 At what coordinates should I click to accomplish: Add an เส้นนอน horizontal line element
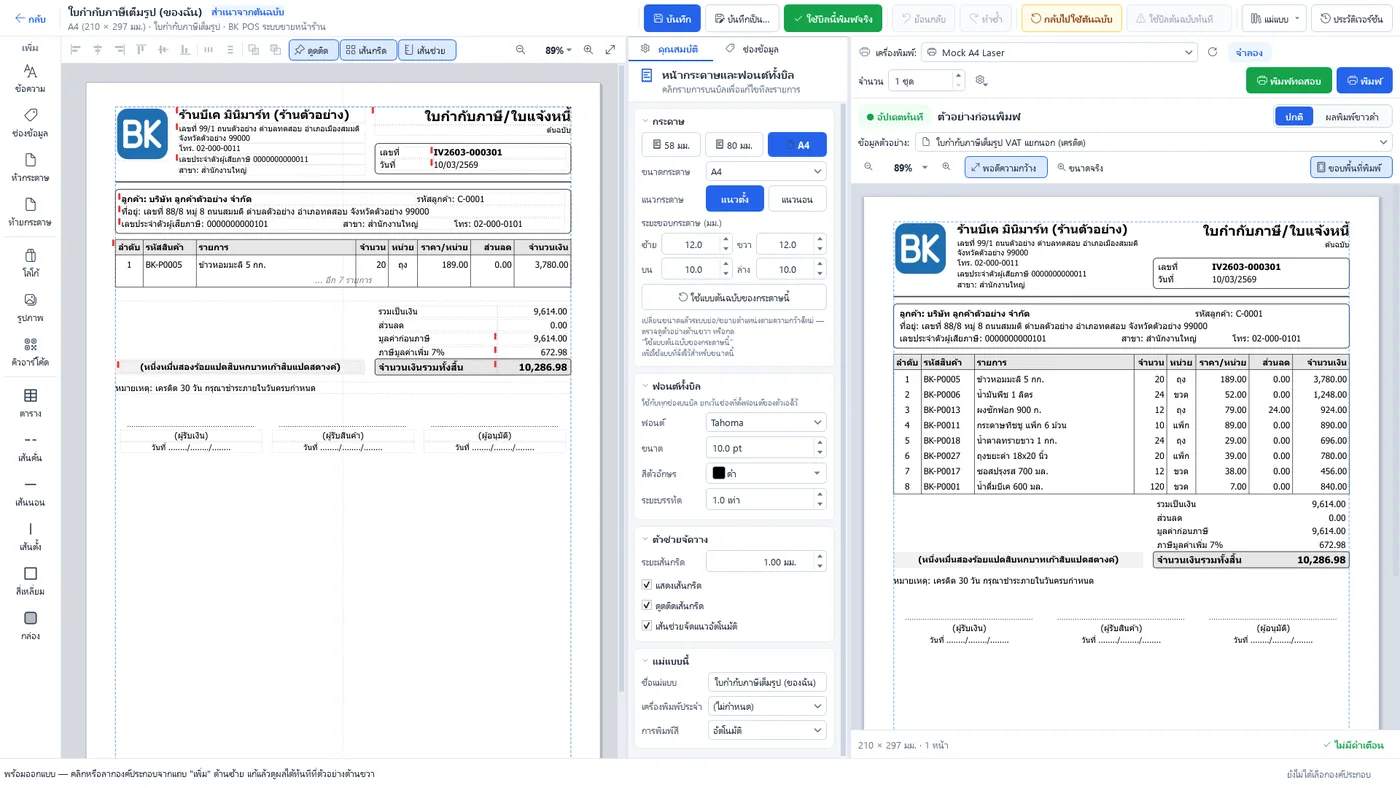click(x=30, y=492)
